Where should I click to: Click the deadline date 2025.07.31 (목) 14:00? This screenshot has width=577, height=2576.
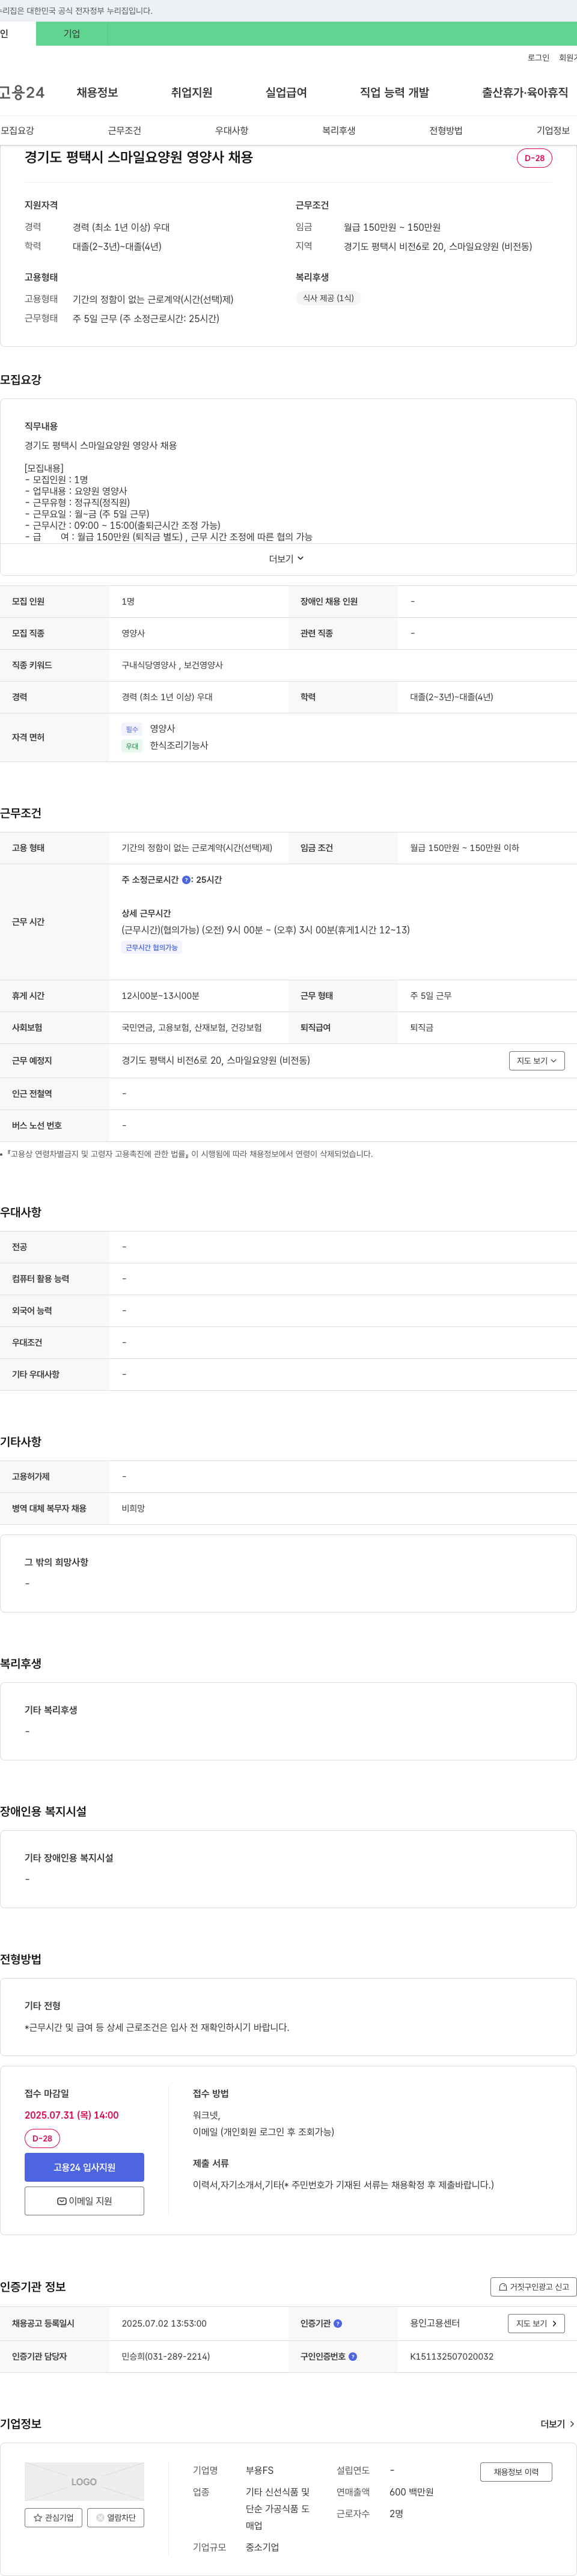click(72, 2115)
